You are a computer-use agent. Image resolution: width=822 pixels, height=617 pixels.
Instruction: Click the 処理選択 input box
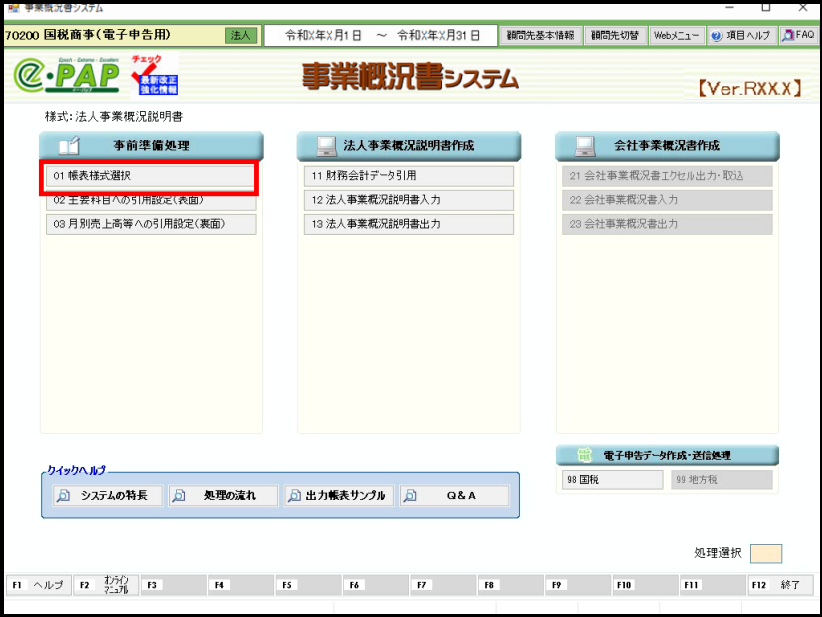pos(766,553)
